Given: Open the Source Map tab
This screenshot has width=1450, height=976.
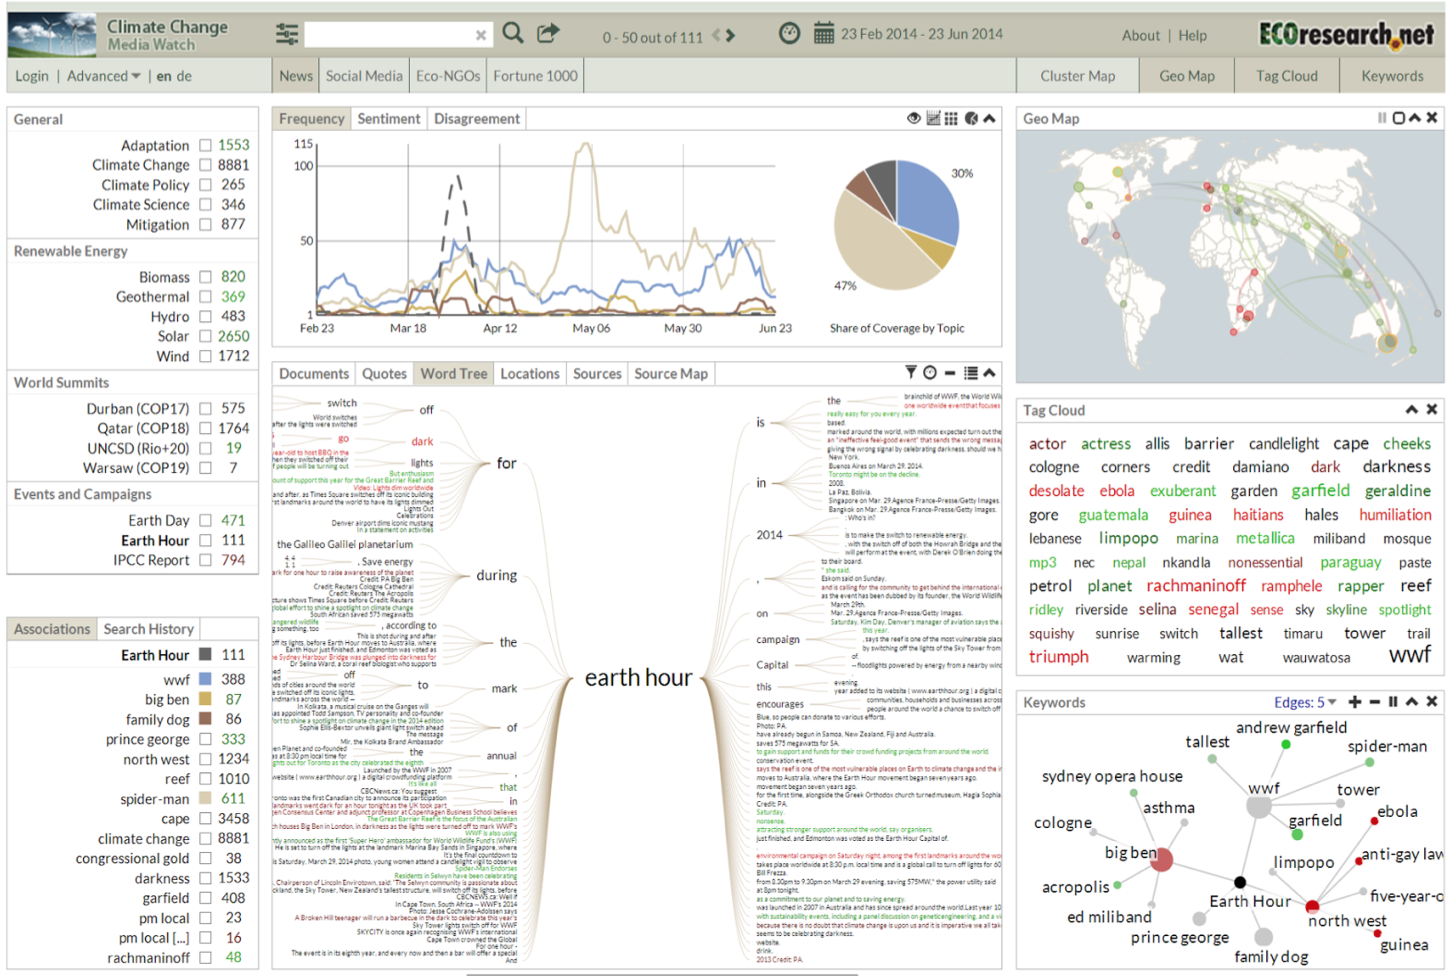Looking at the screenshot, I should [671, 373].
